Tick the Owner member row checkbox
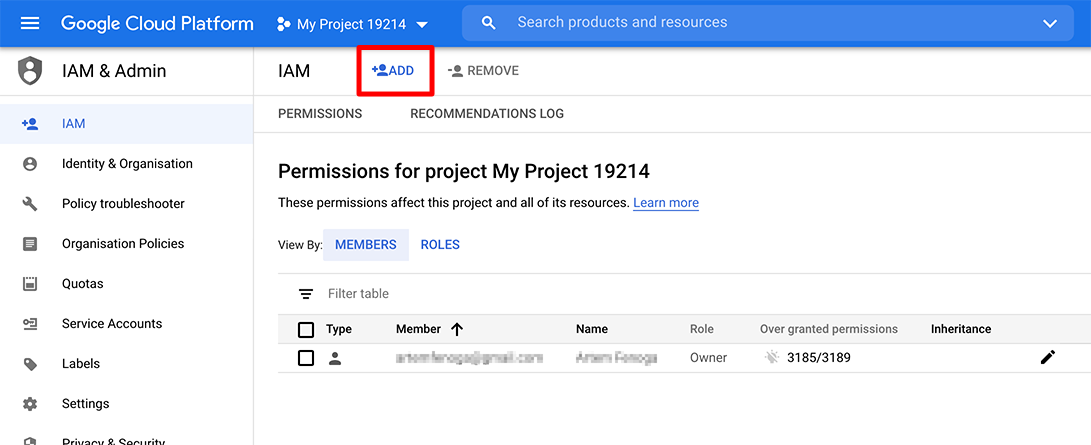Viewport: 1091px width, 445px height. click(306, 358)
